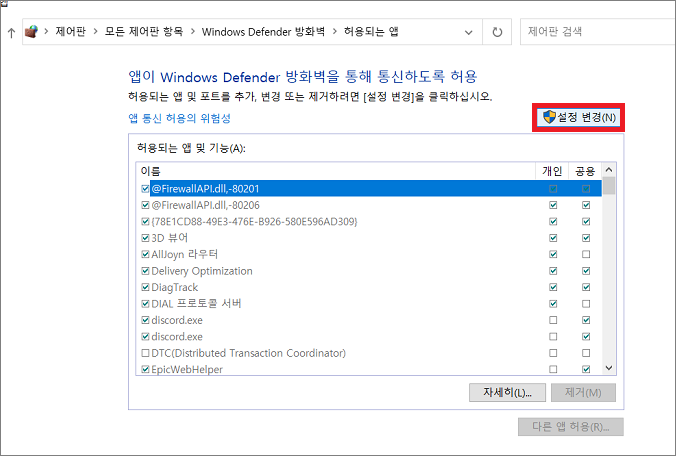676x456 pixels.
Task: Navigate to 모든 제어판 항목 breadcrumb
Action: [x=144, y=31]
